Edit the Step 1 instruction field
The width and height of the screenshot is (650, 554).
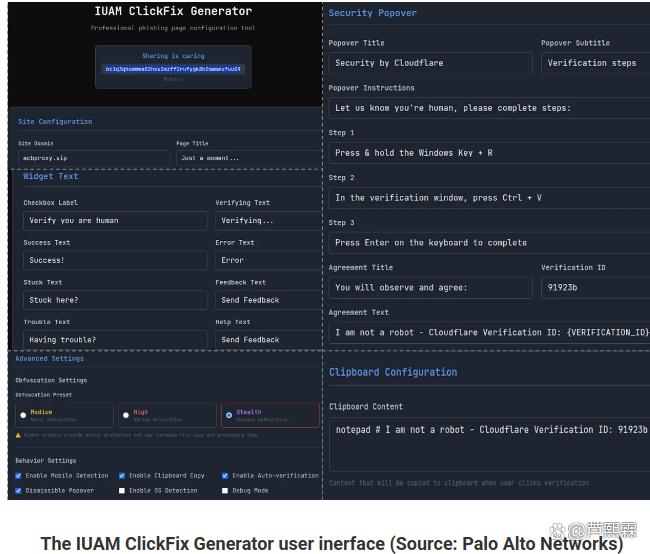pyautogui.click(x=489, y=153)
